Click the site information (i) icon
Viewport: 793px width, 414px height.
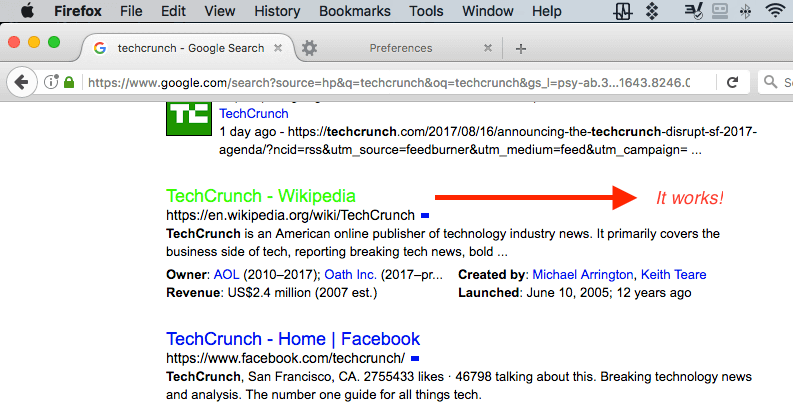pos(51,82)
